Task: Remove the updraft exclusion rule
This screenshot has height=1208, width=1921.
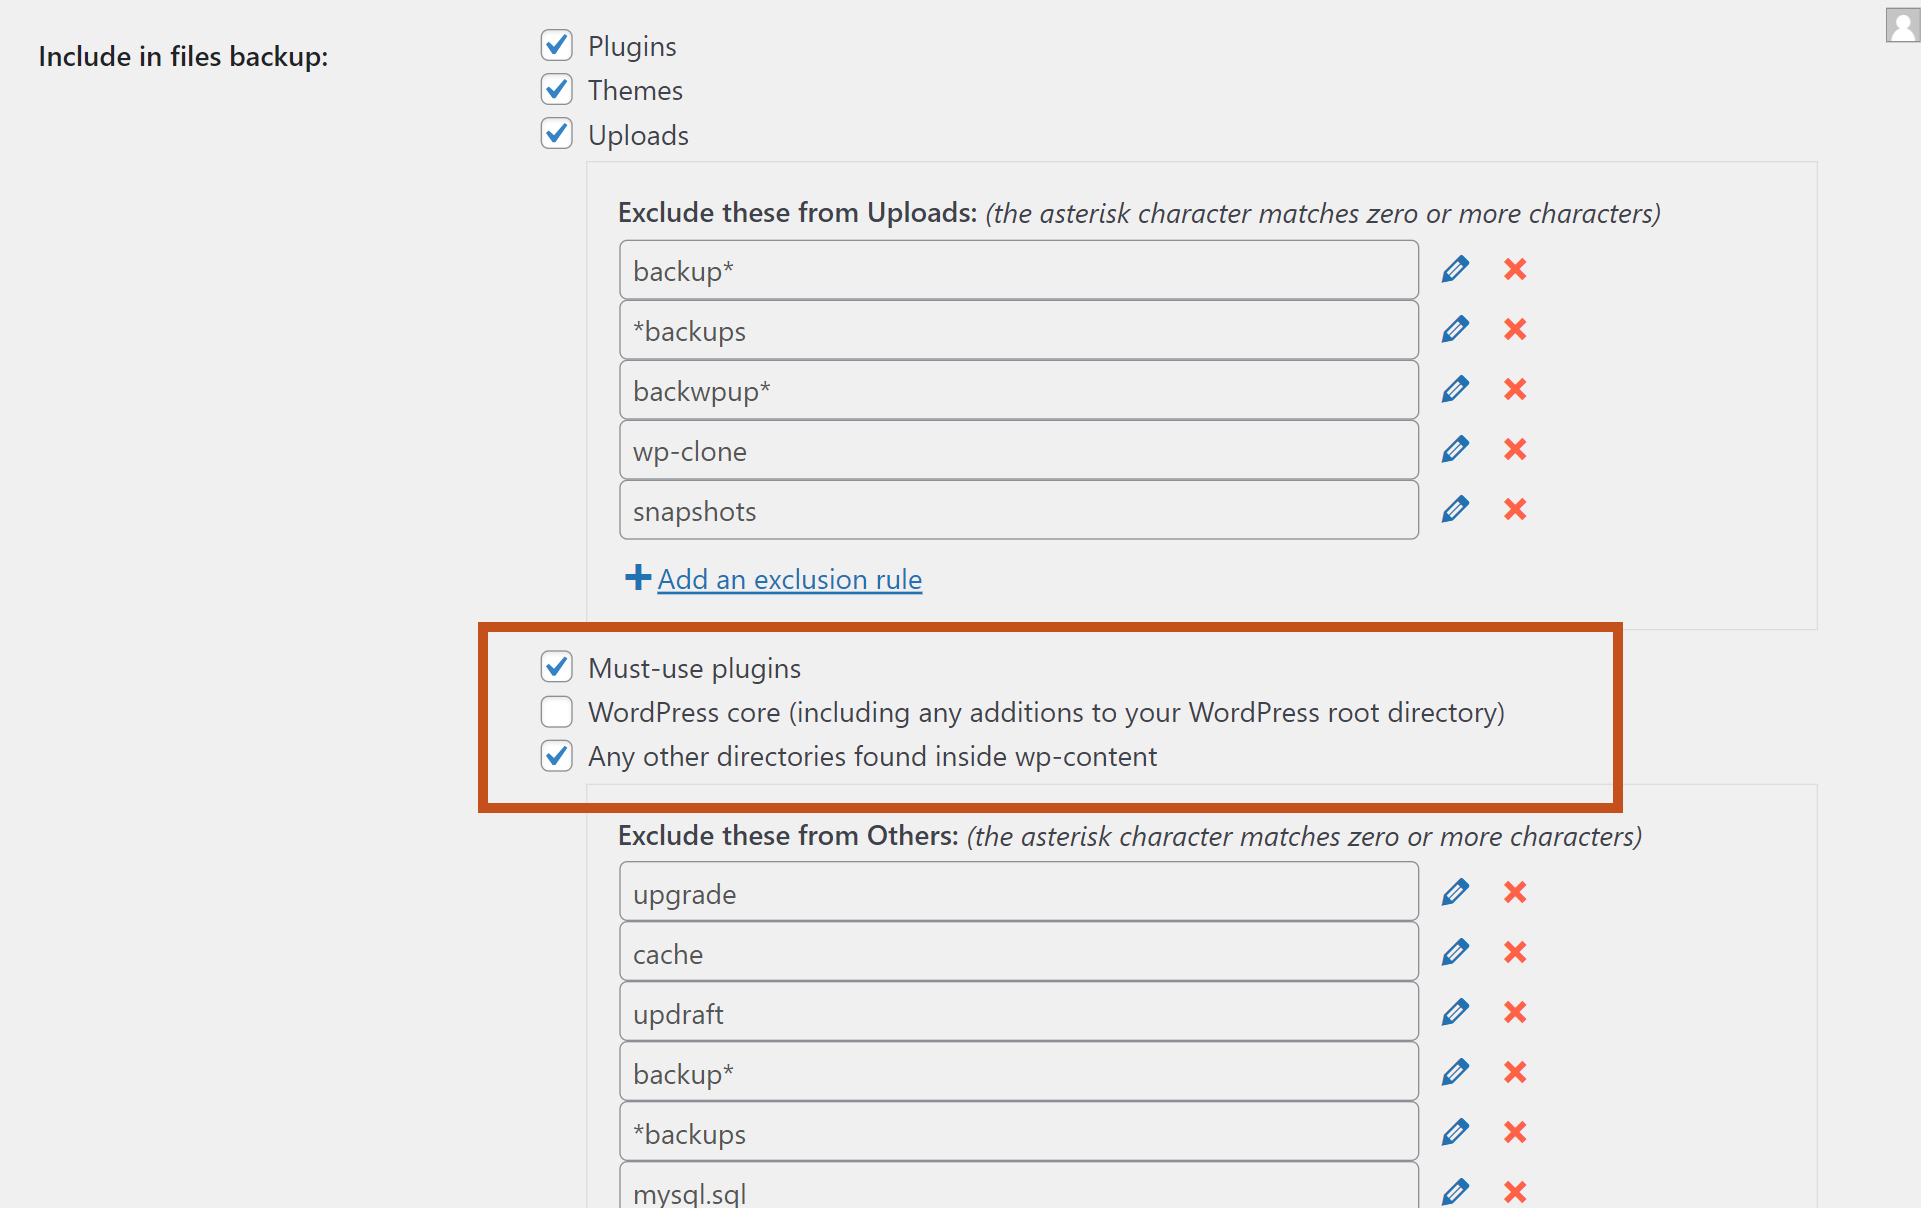Action: pyautogui.click(x=1515, y=1012)
